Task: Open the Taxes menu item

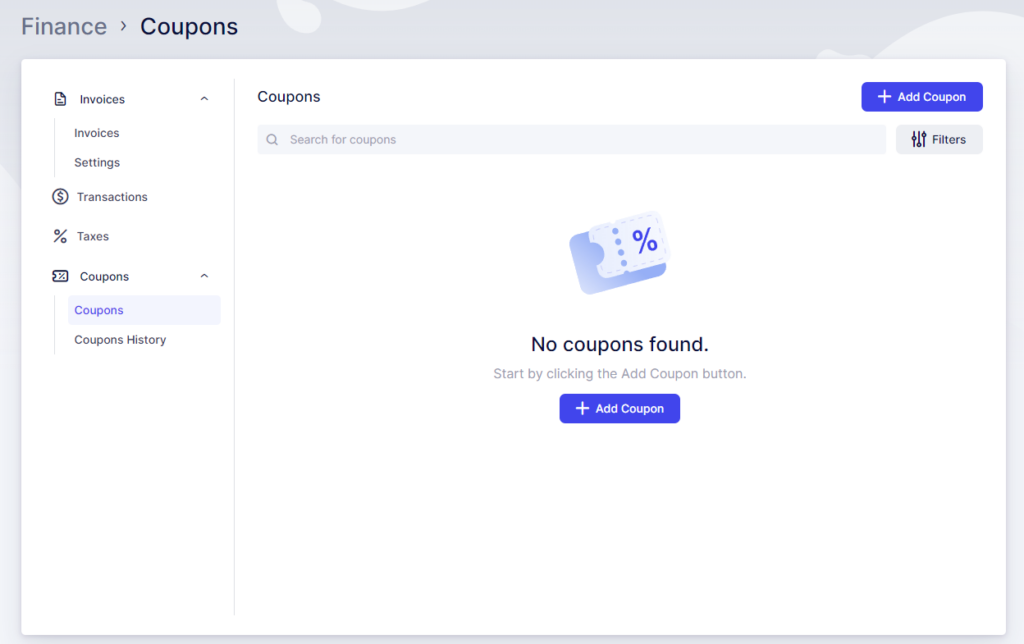Action: [93, 237]
